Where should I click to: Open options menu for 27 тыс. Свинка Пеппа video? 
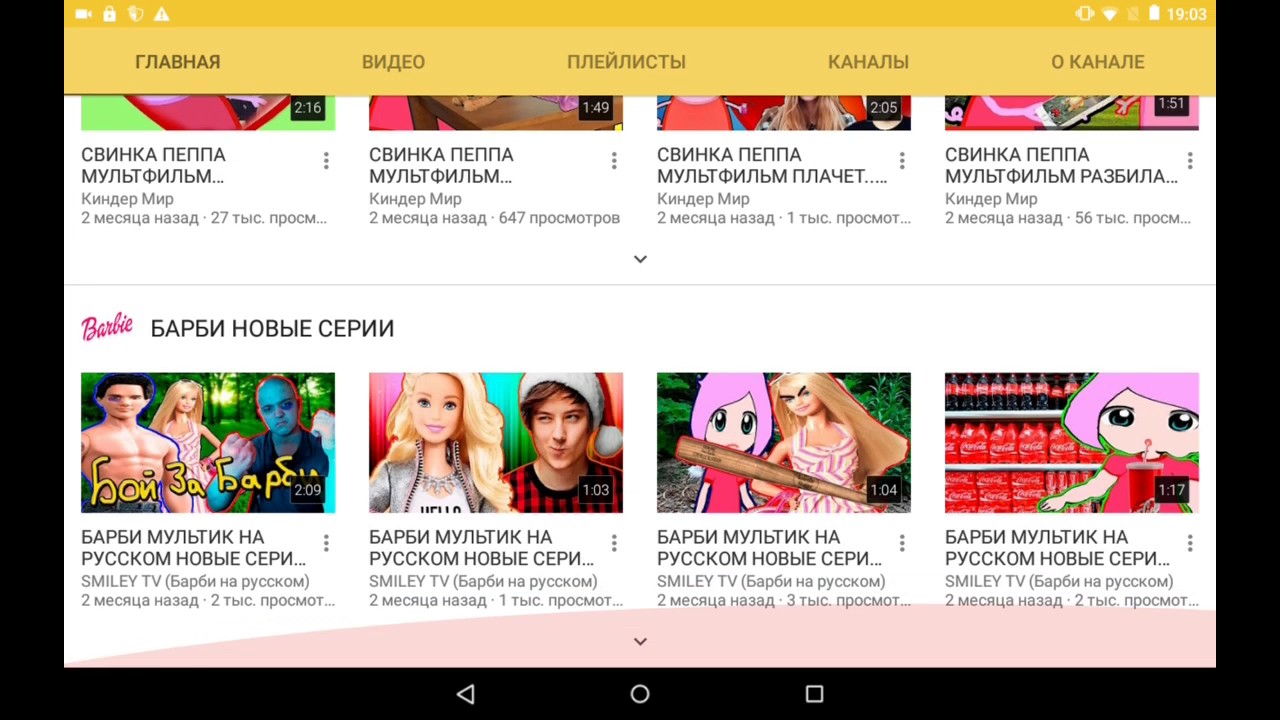[x=326, y=161]
